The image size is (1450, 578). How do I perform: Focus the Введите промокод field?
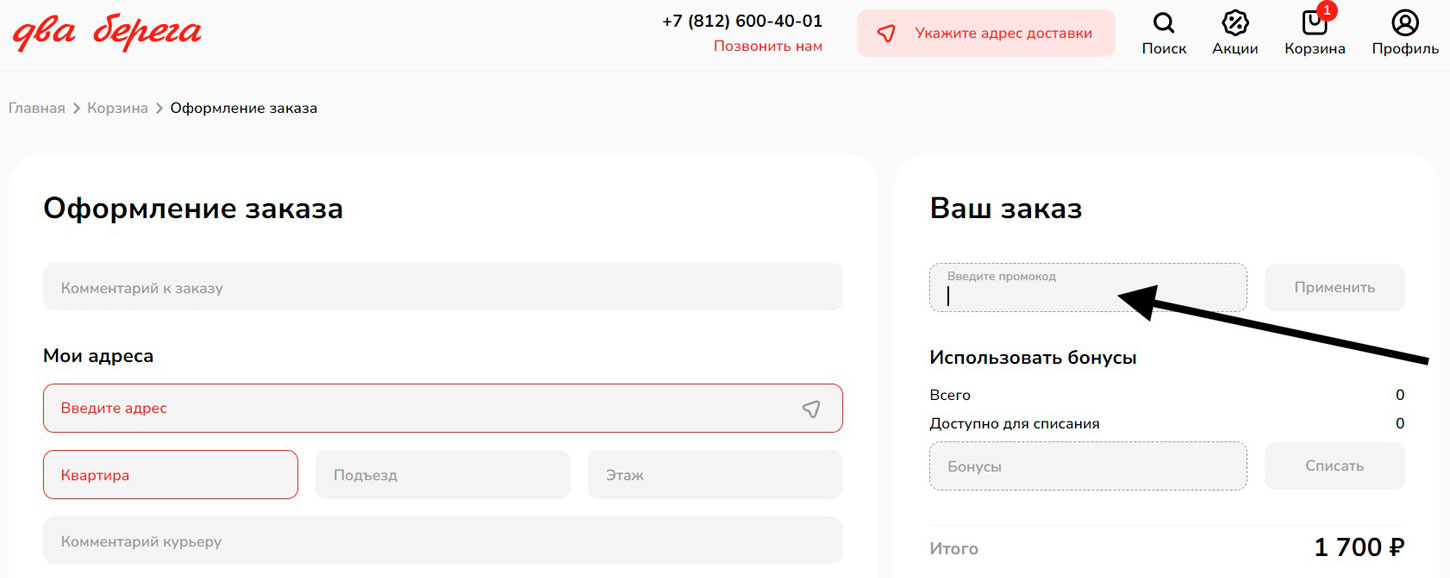click(x=1088, y=288)
